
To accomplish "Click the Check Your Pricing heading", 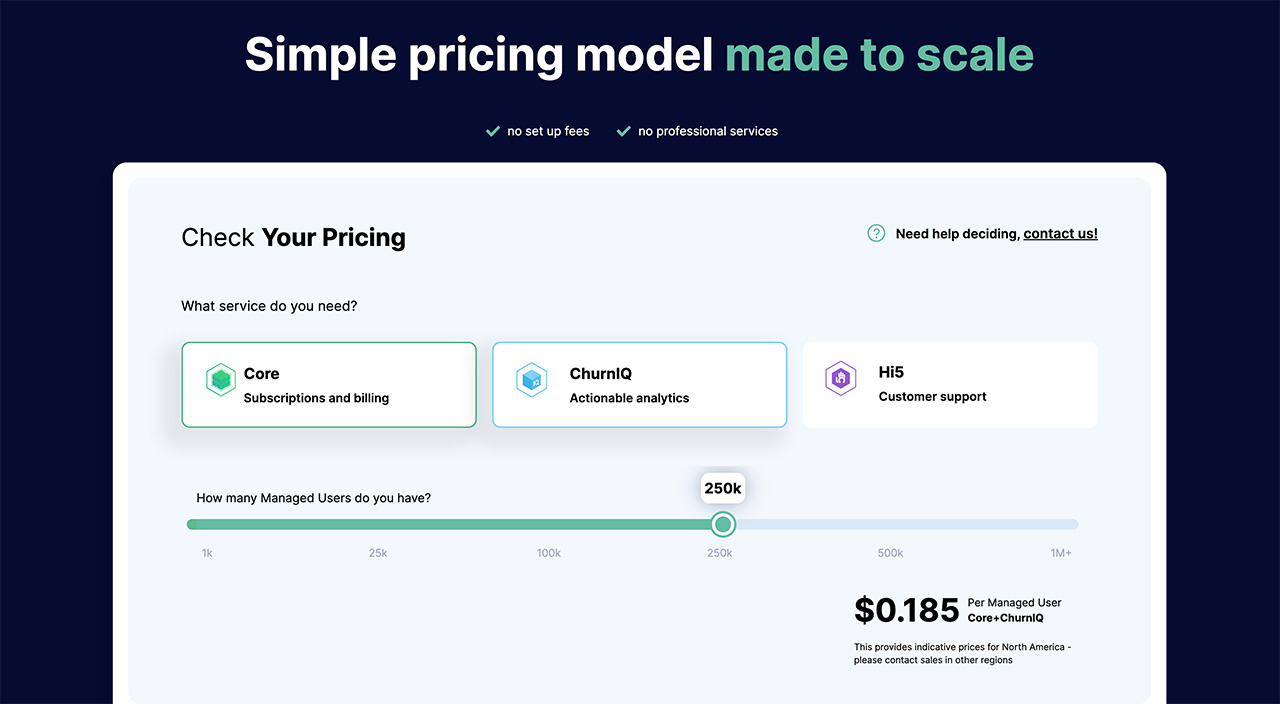I will [293, 238].
